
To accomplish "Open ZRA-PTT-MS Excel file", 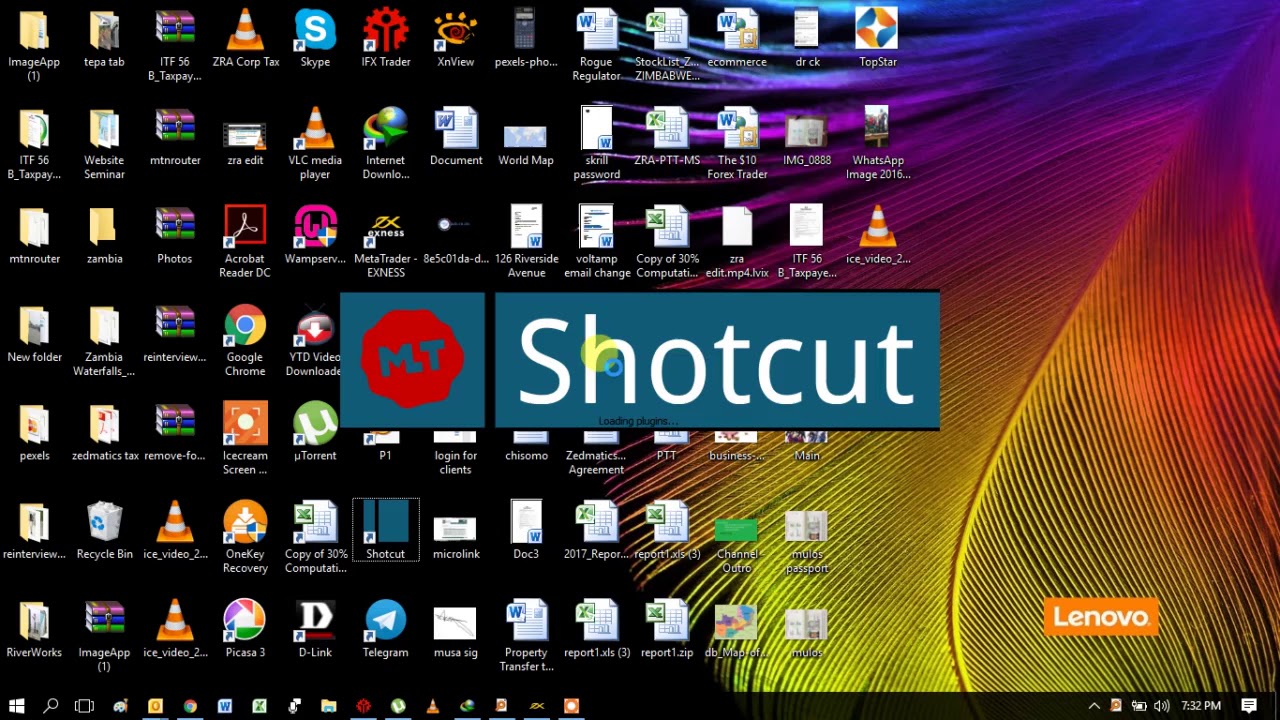I will click(x=667, y=137).
